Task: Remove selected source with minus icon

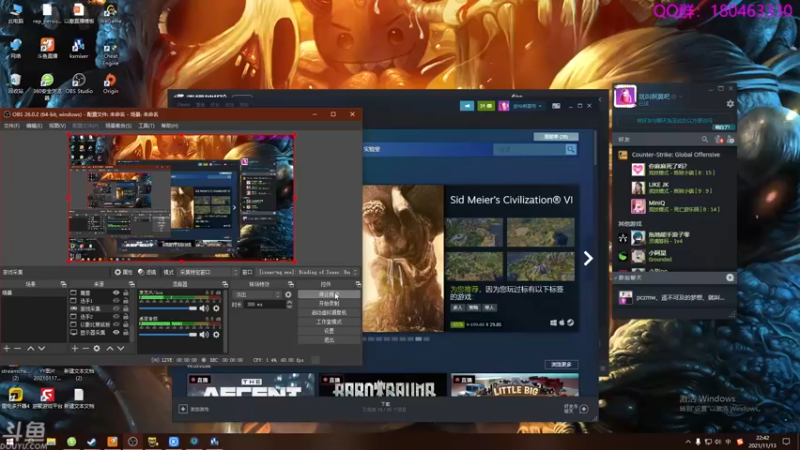Action: pos(85,348)
